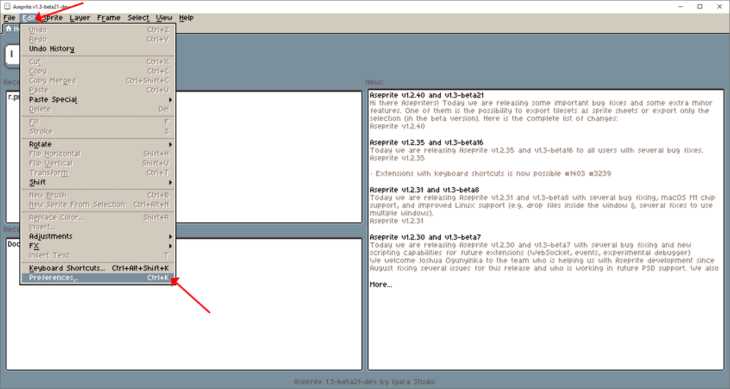Screen dimensions: 730x389
Task: Maximize the Aseprite window
Action: tap(700, 7)
